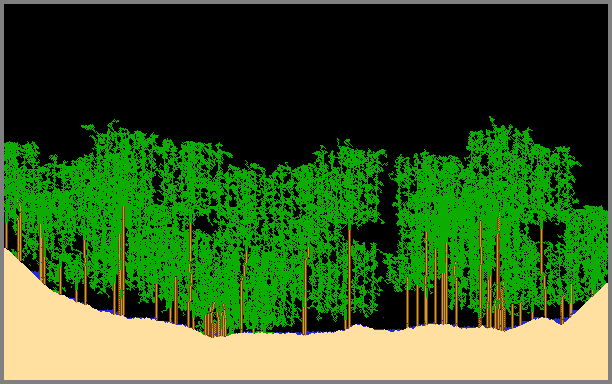
Task: Click the steep sand slope on the left edge
Action: [x=23, y=281]
